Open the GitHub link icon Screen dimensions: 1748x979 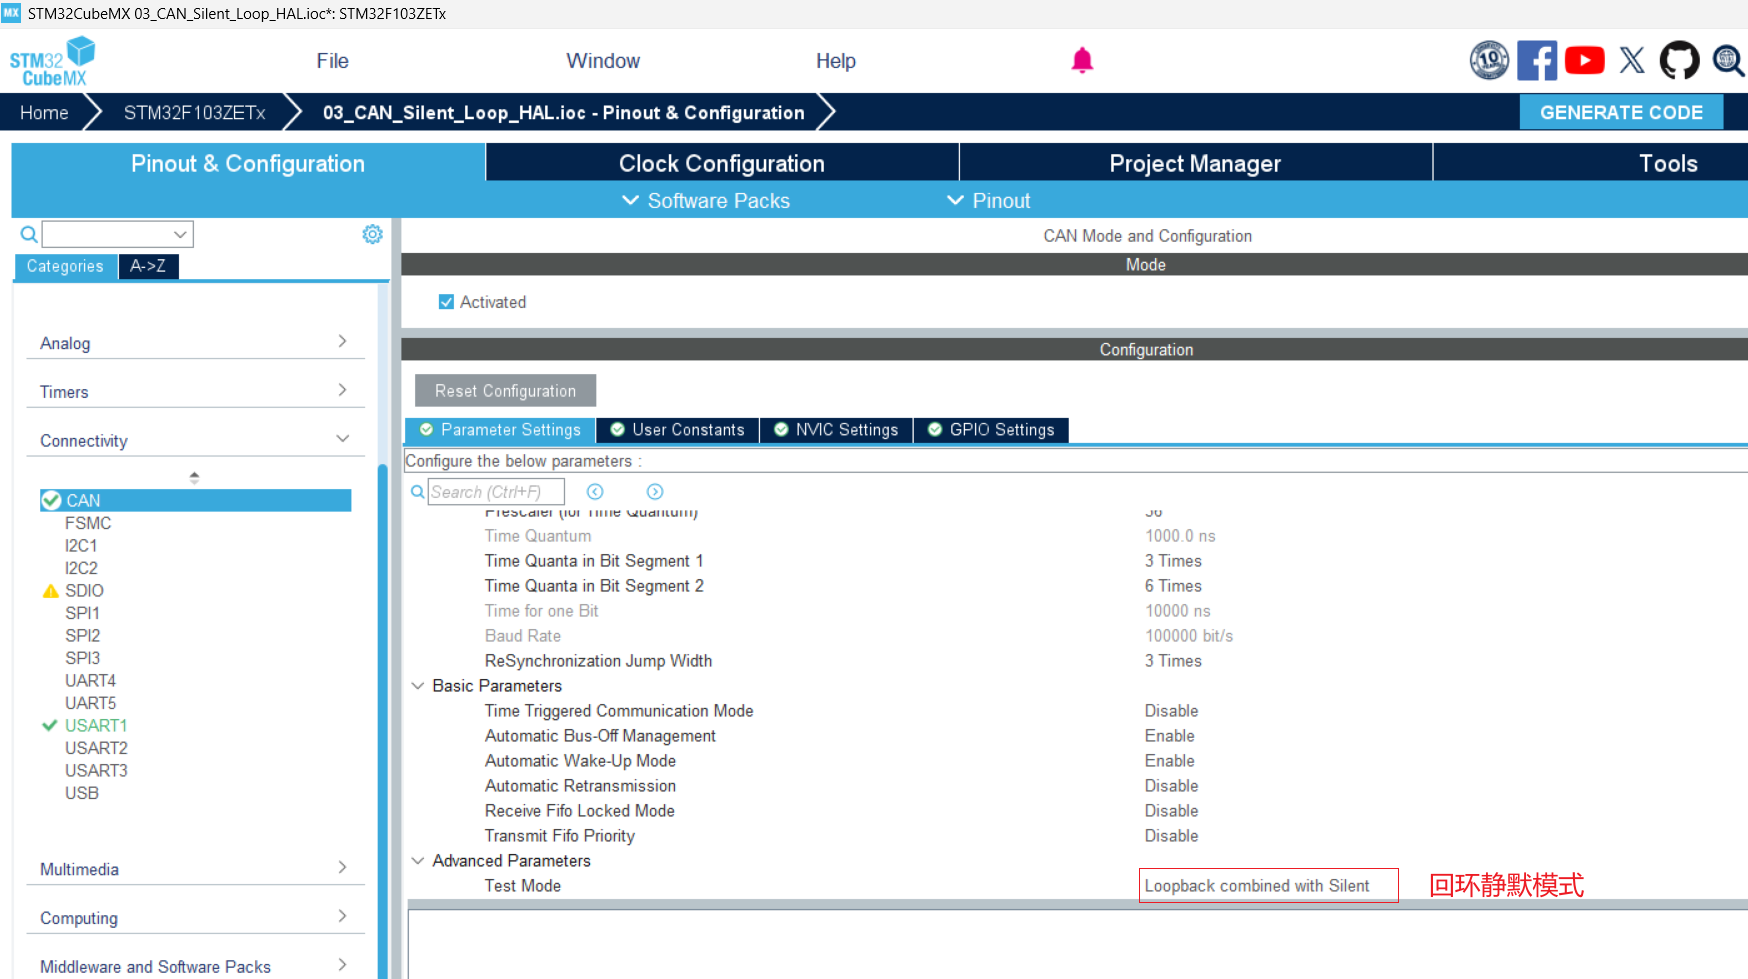pos(1680,60)
